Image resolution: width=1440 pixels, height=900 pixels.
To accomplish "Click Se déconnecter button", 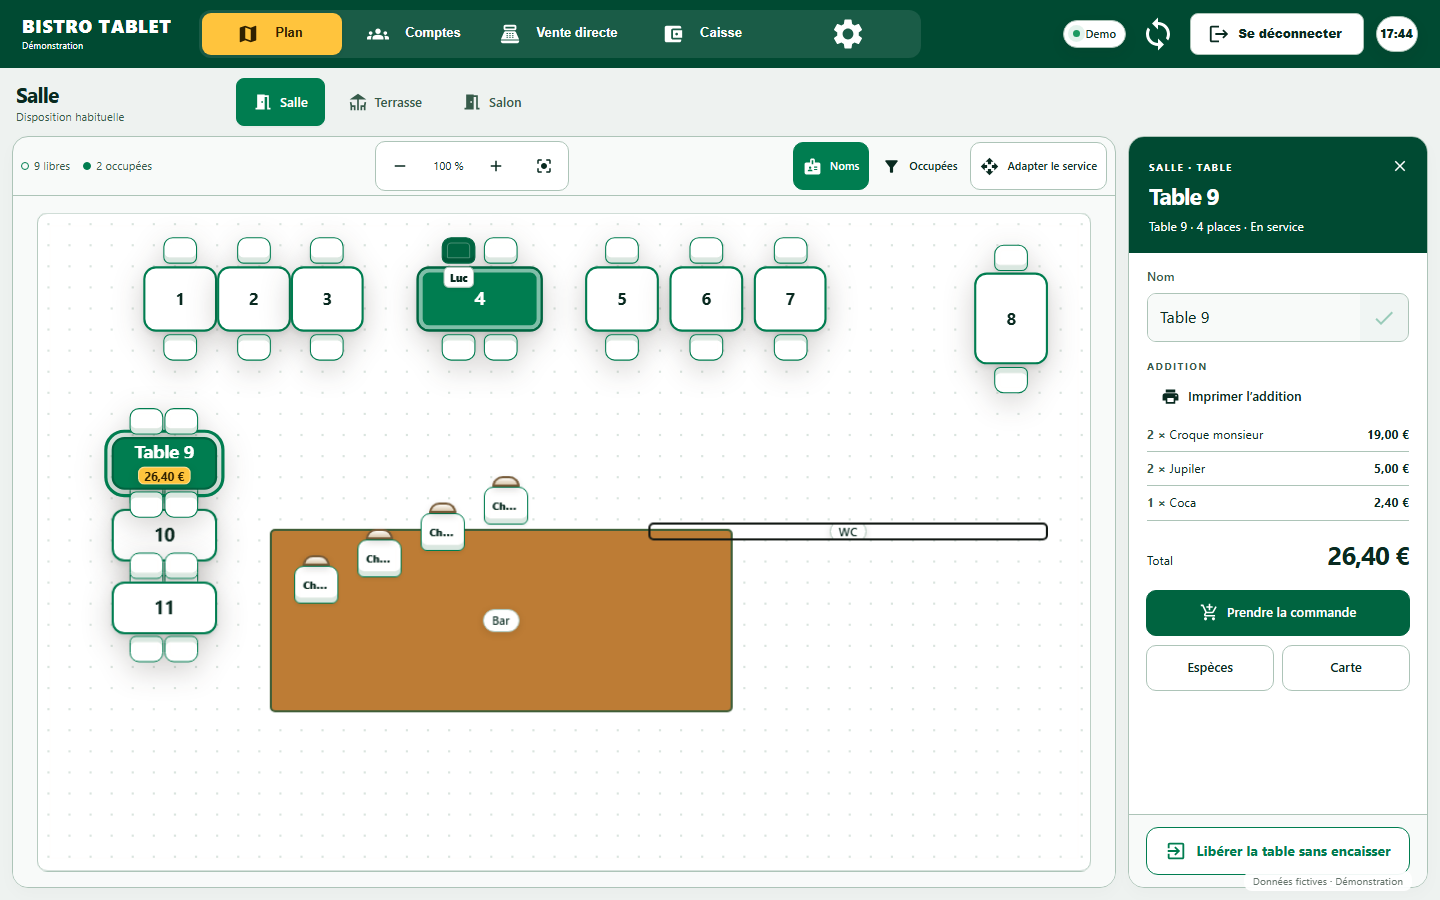I will click(1276, 34).
